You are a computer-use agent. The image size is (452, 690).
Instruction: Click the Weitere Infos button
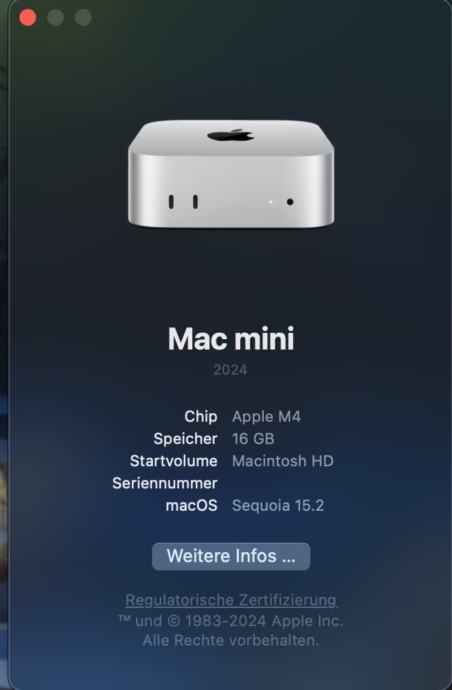tap(231, 556)
